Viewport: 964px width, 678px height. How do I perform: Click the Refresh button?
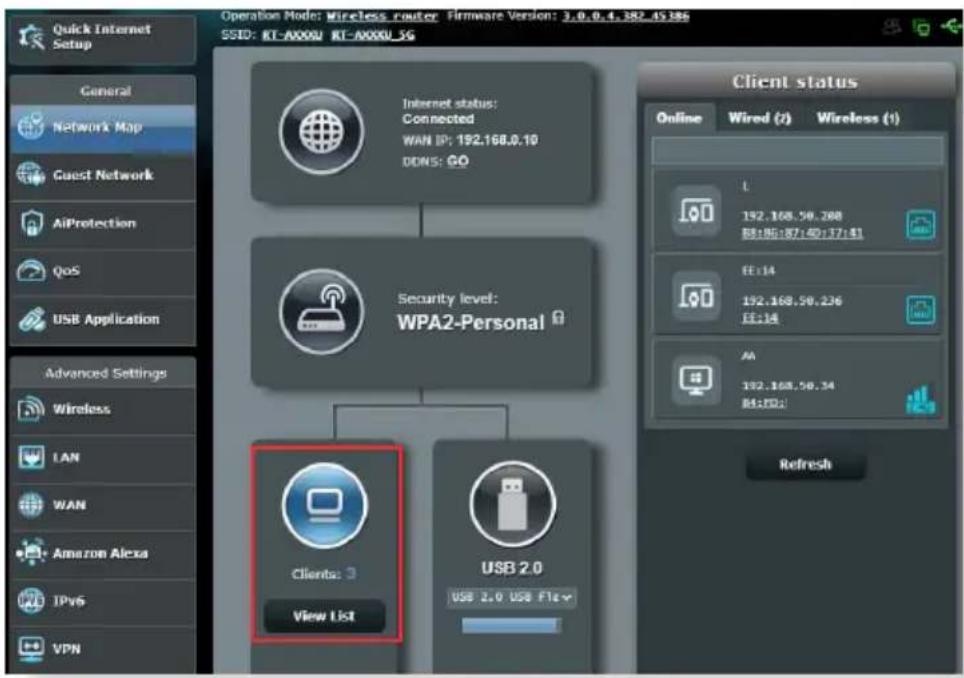point(805,464)
